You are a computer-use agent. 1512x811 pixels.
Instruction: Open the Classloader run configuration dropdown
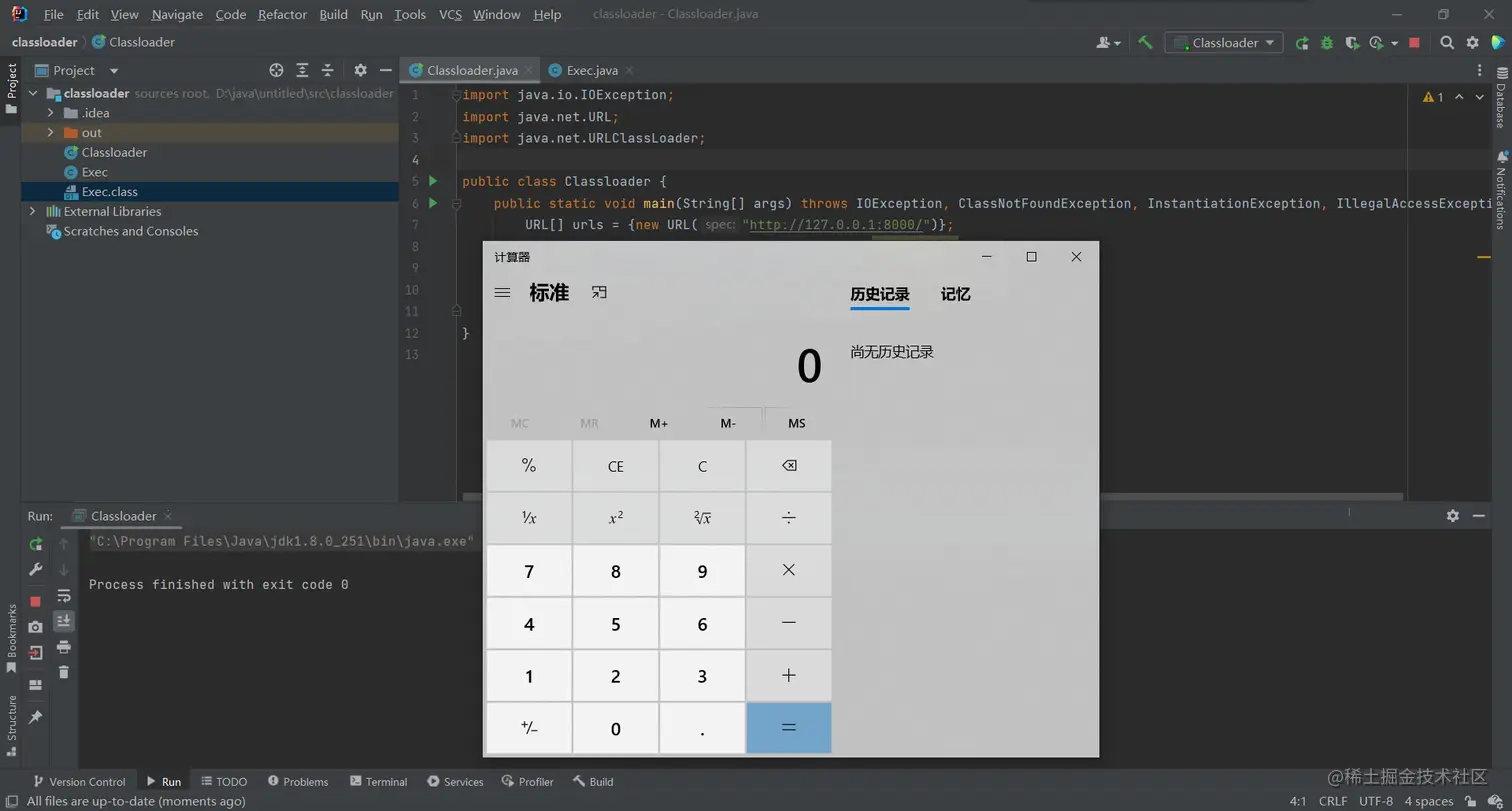coord(1224,43)
